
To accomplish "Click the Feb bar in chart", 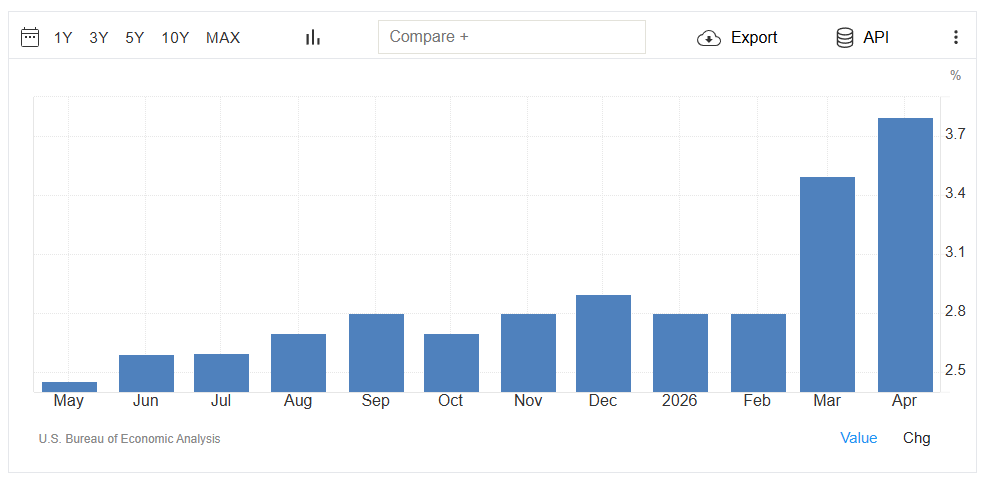I will point(758,353).
